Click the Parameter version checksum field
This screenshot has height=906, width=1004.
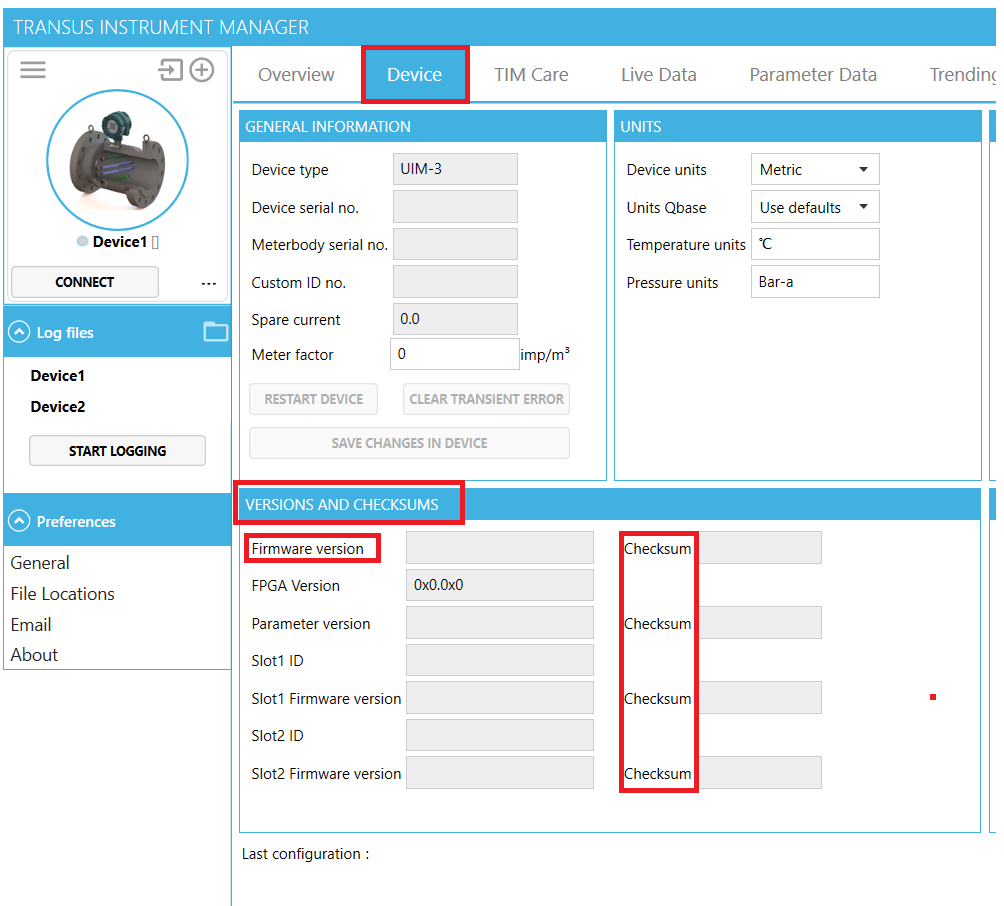point(759,622)
